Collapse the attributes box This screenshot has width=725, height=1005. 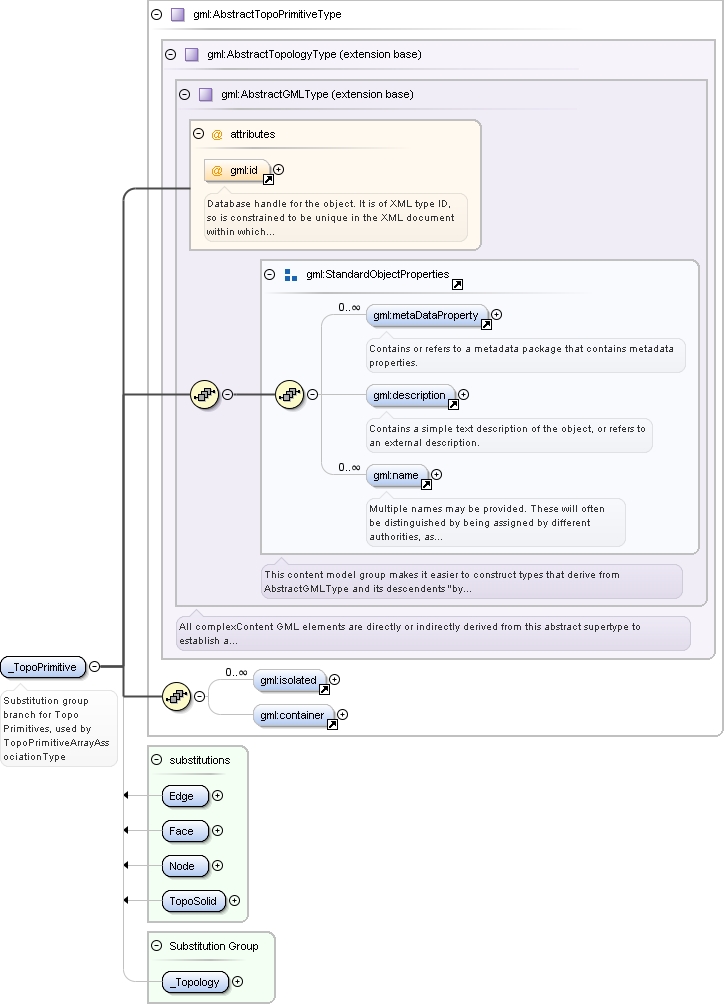click(199, 134)
